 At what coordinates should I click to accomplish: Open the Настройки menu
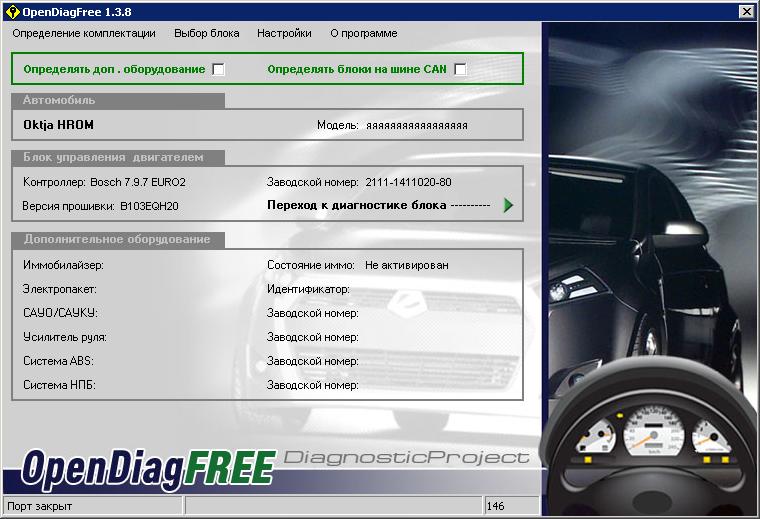(x=284, y=33)
